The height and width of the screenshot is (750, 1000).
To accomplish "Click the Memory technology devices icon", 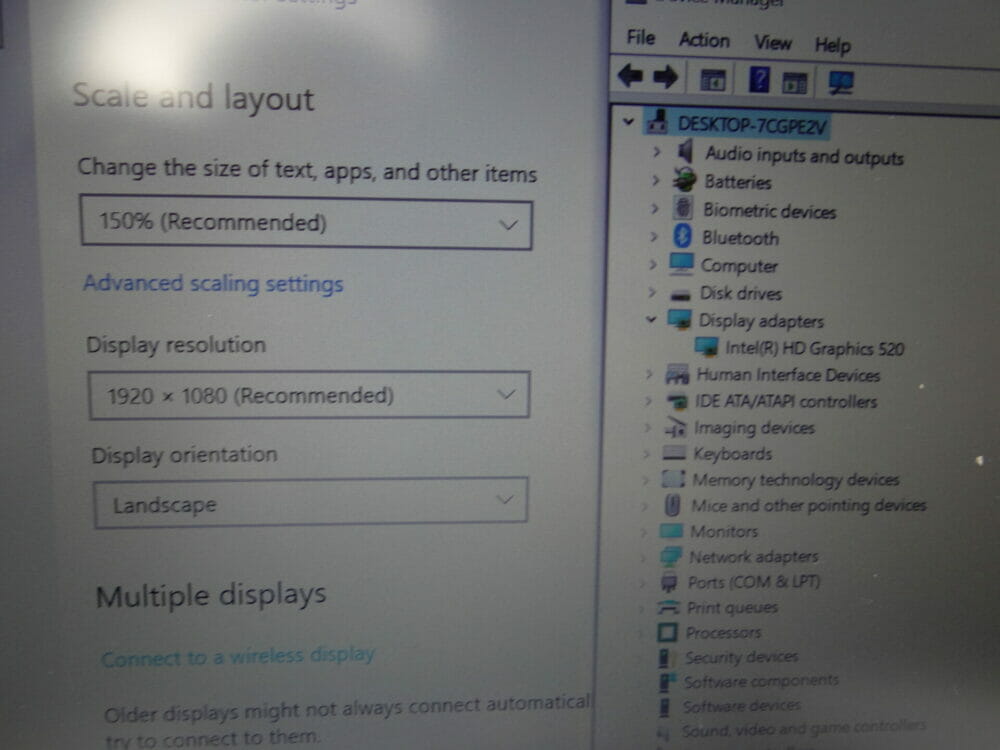I will click(x=673, y=478).
